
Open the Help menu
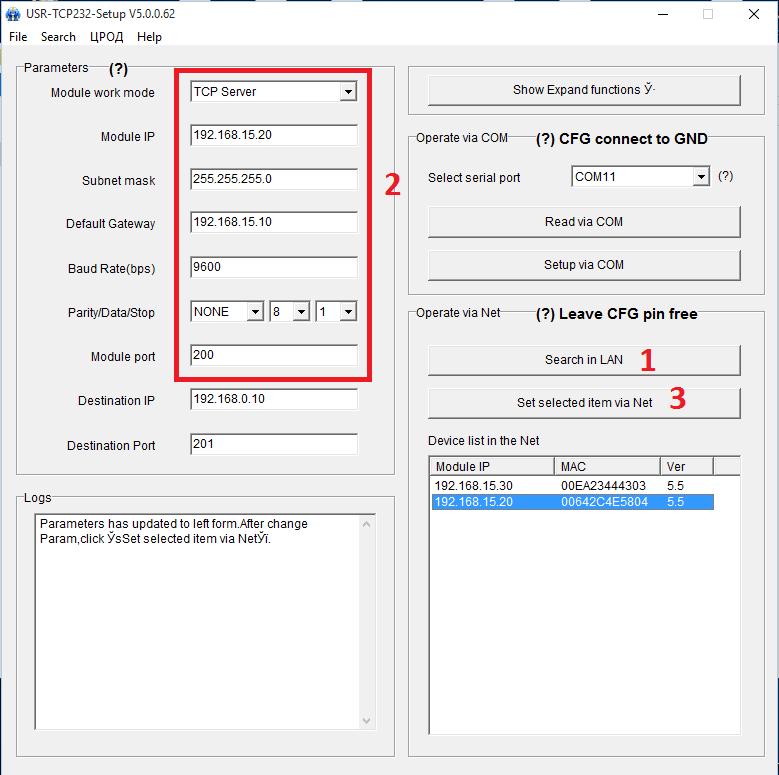[149, 37]
